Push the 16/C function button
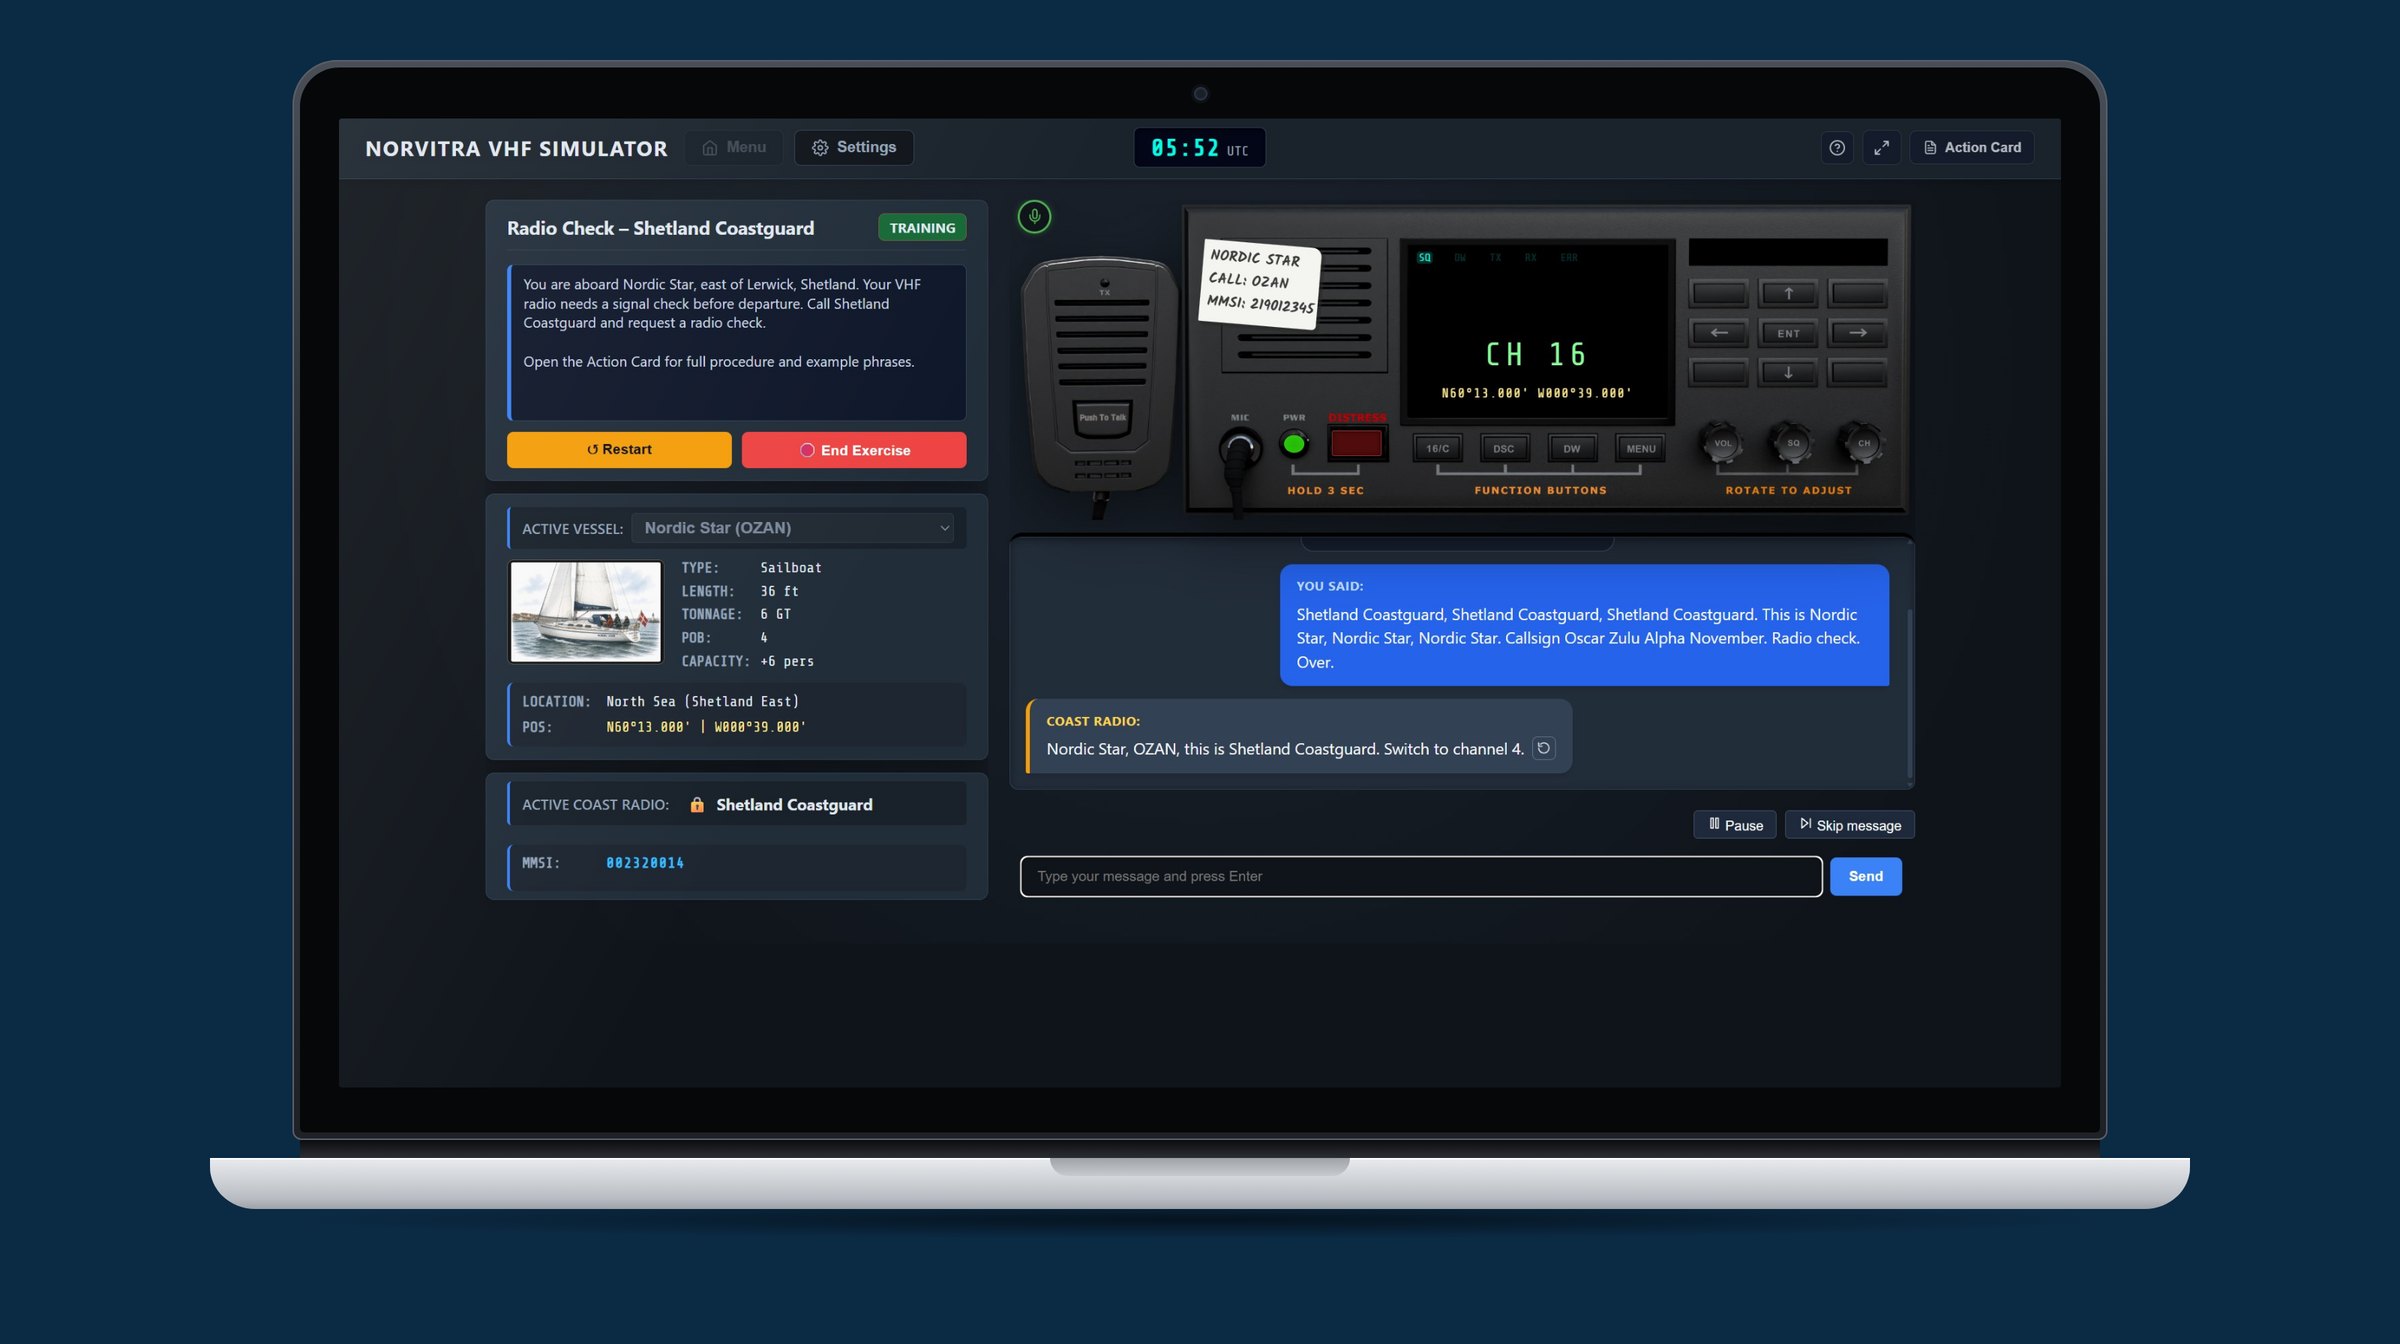 click(1437, 448)
